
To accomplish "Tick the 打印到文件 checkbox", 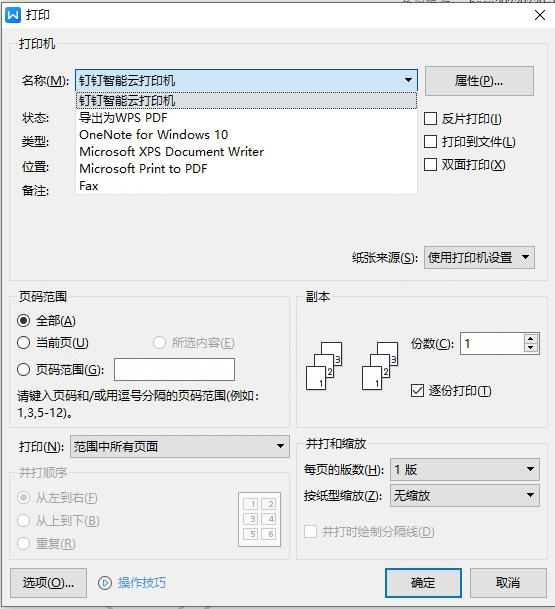I will [430, 141].
